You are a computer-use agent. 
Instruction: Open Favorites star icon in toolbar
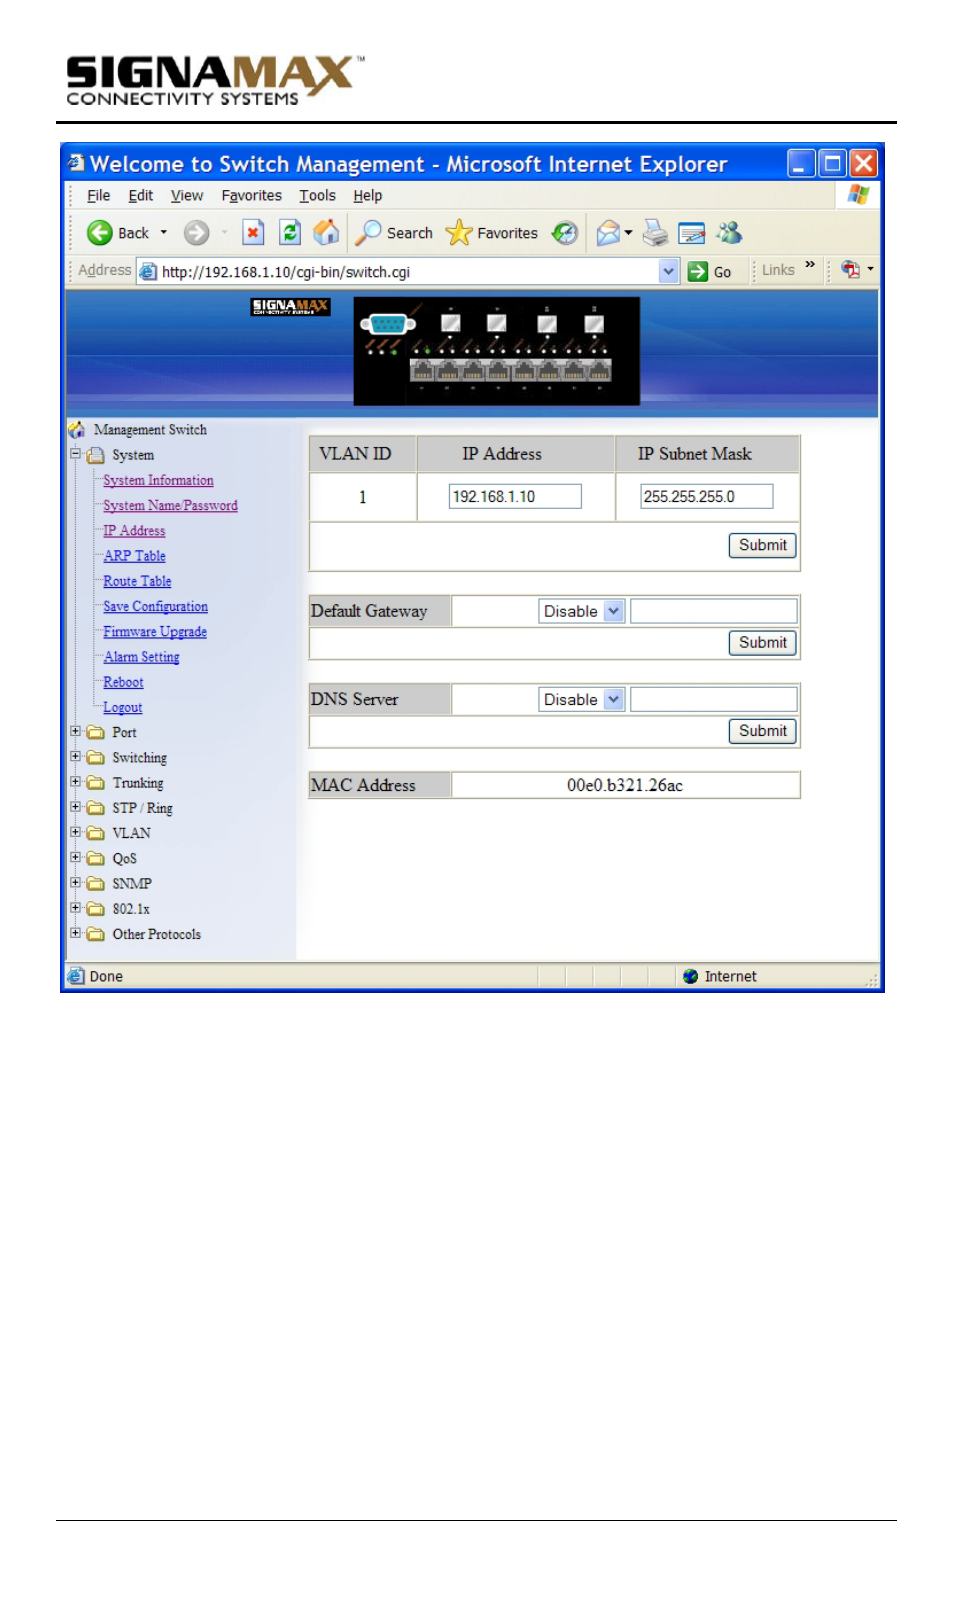click(459, 233)
